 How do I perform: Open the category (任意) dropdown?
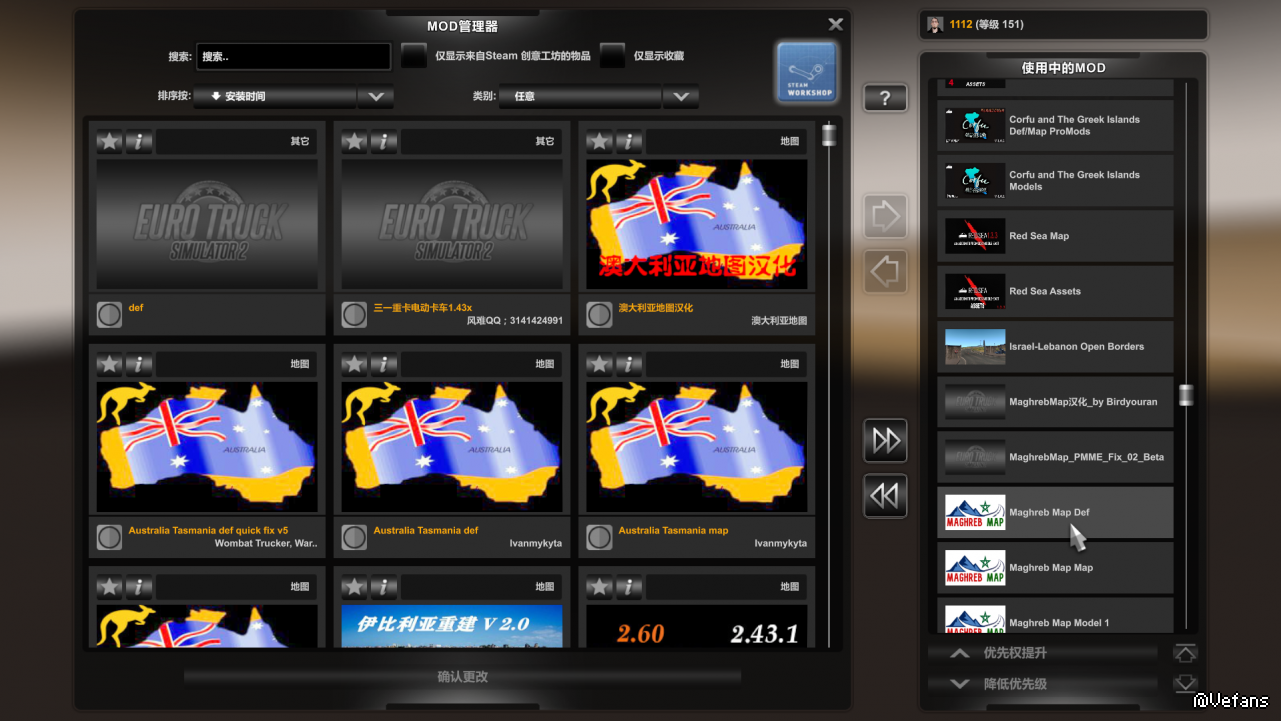click(x=580, y=97)
